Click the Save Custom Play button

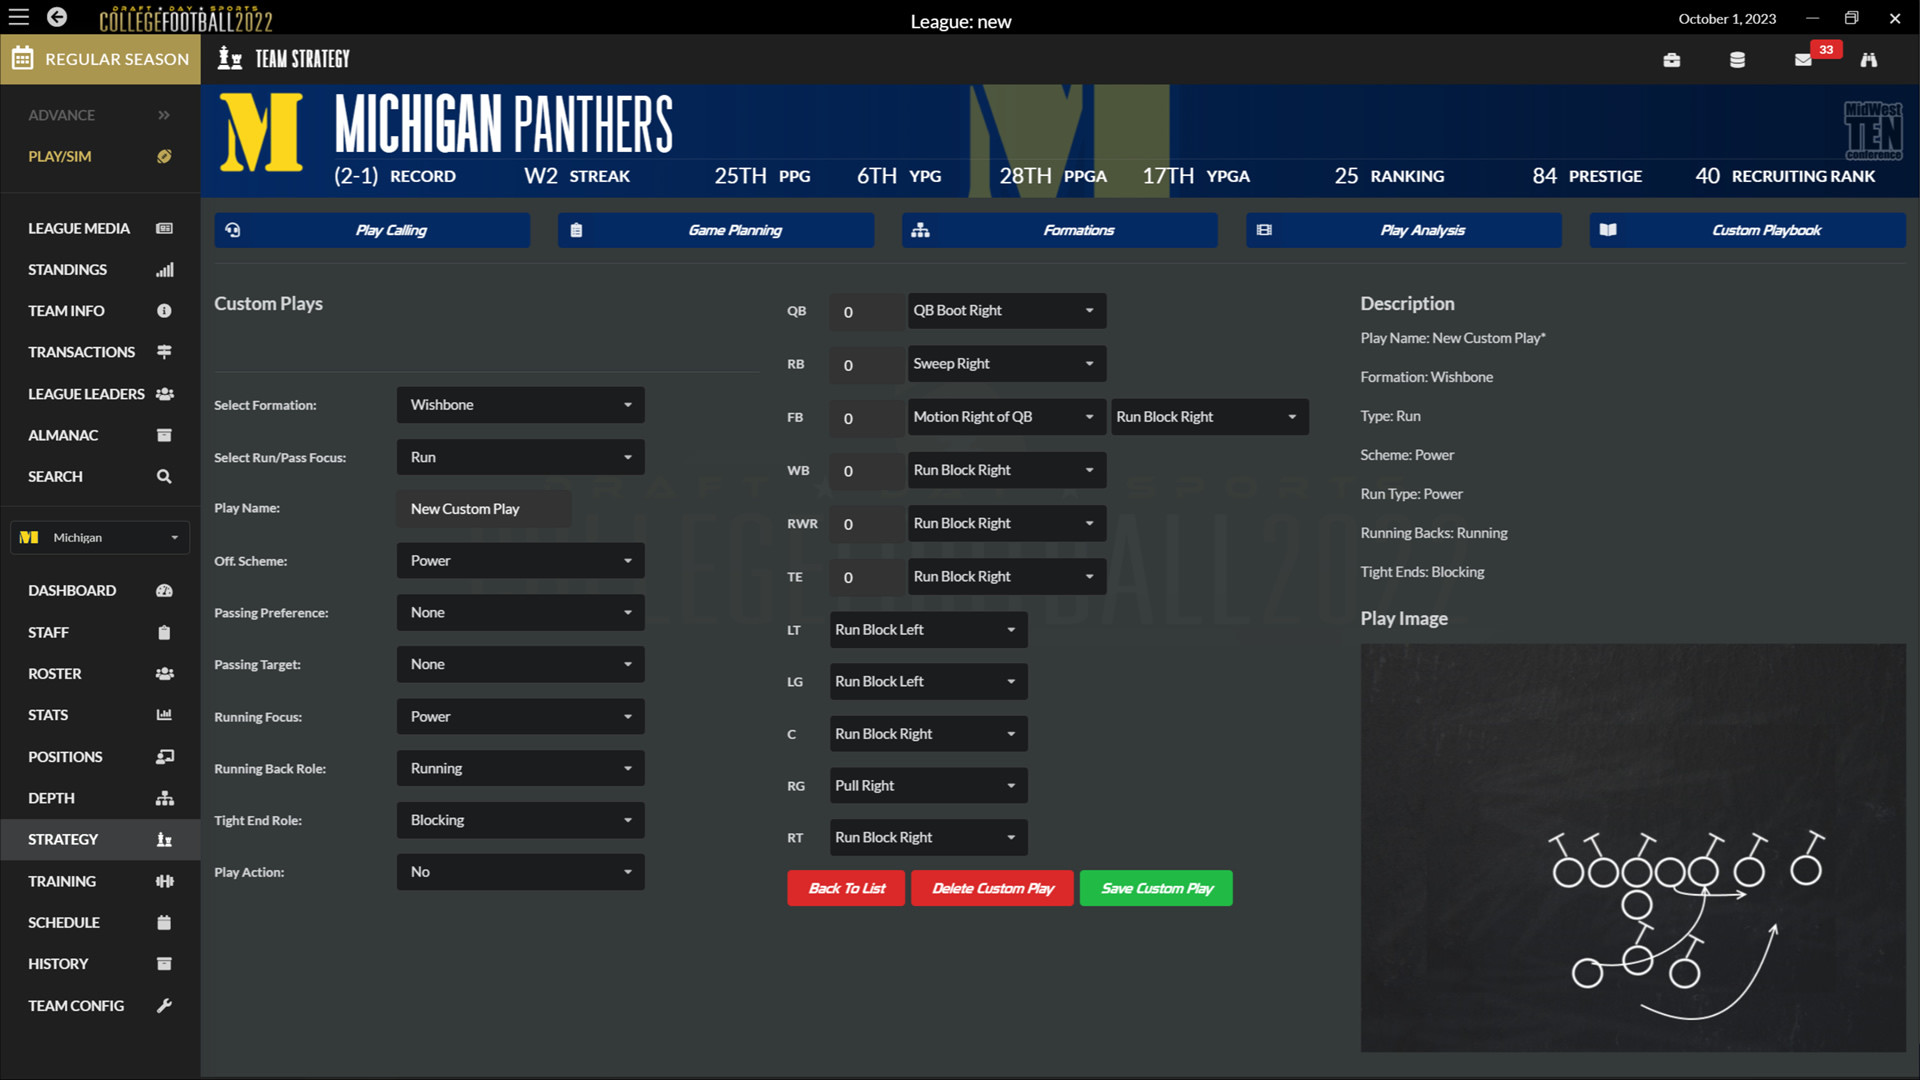click(x=1155, y=887)
